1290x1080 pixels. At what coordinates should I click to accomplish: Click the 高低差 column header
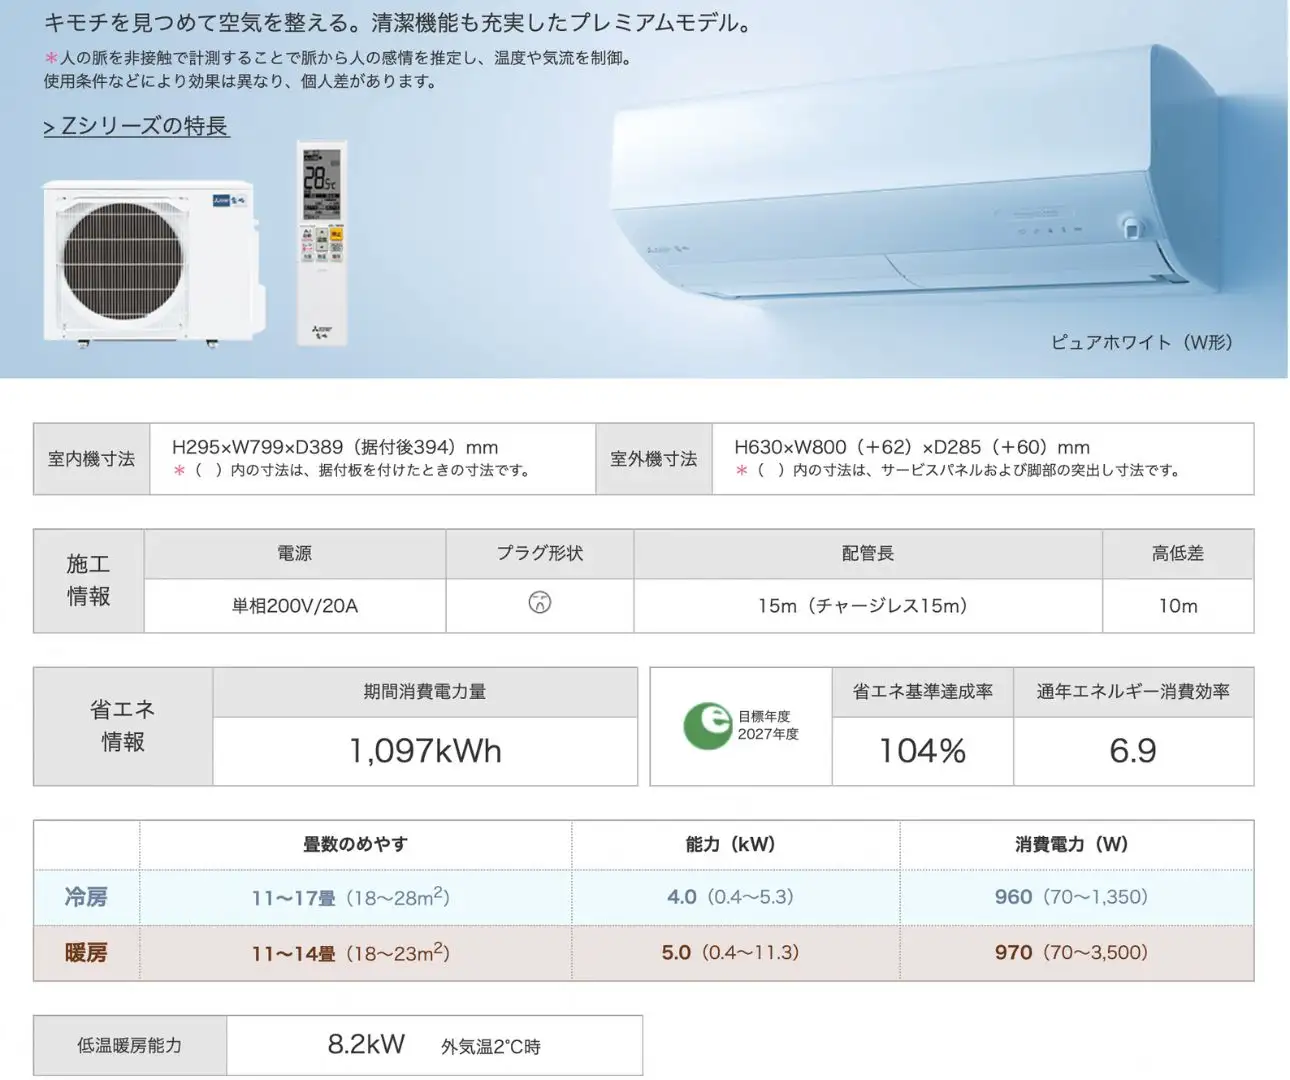pyautogui.click(x=1178, y=554)
